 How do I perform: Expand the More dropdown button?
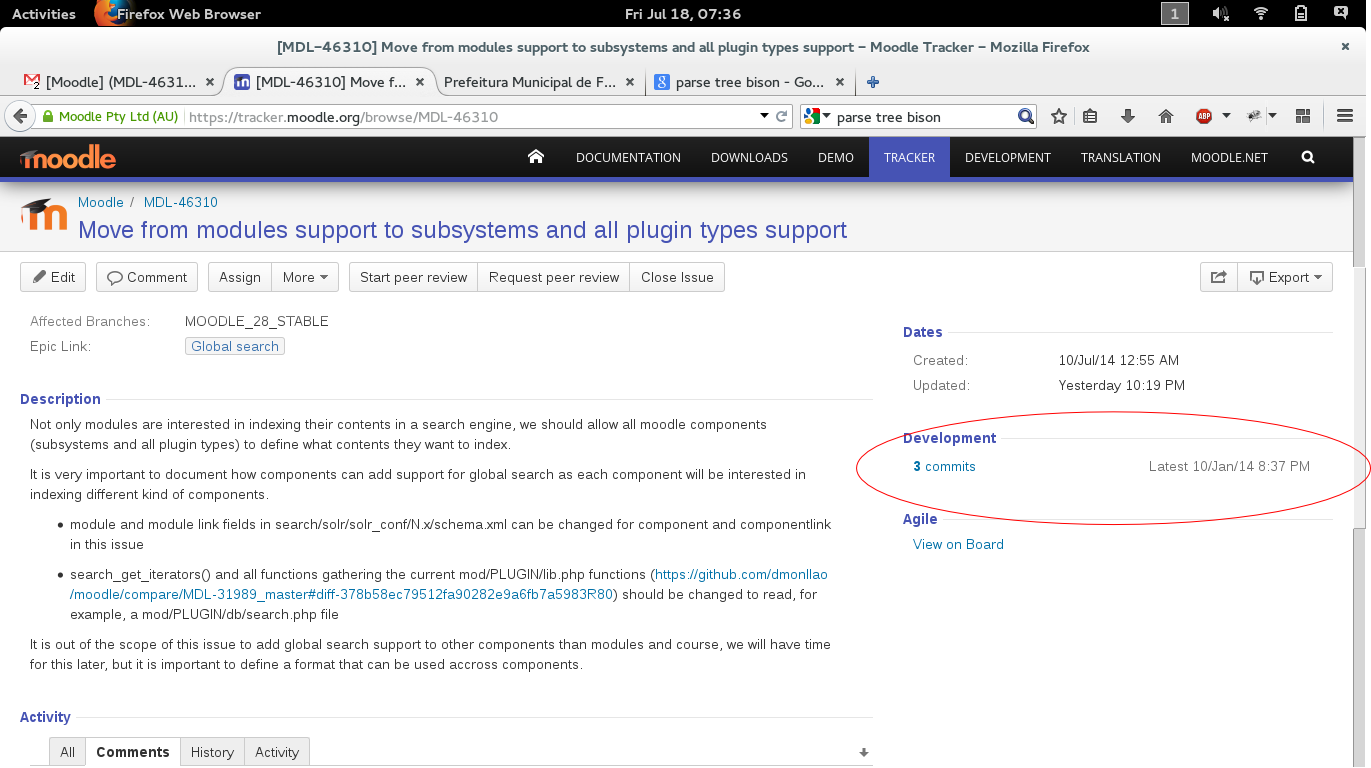(x=305, y=277)
